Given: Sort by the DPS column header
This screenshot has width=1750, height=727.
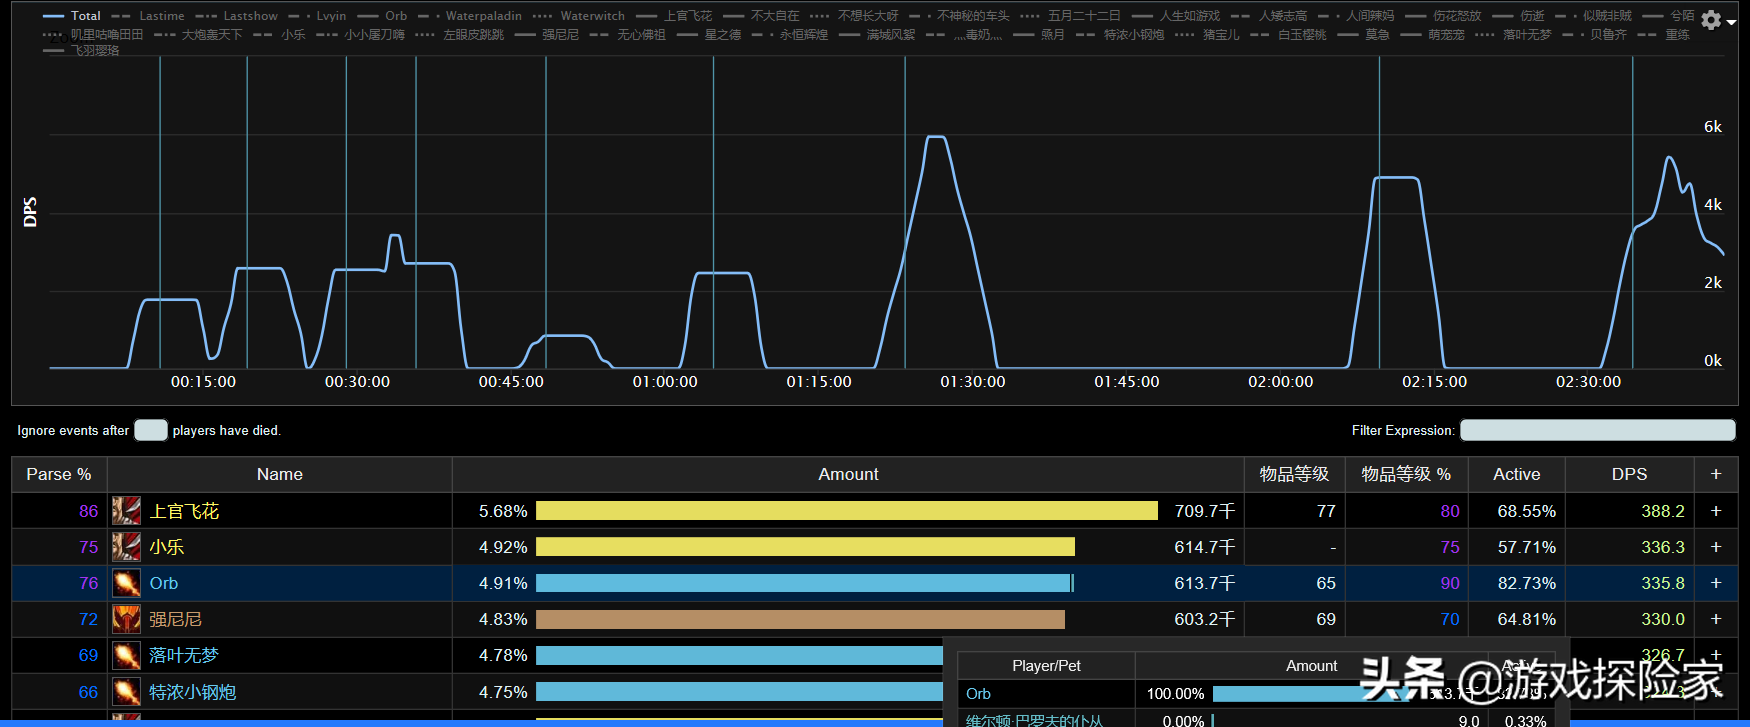Looking at the screenshot, I should [x=1629, y=474].
